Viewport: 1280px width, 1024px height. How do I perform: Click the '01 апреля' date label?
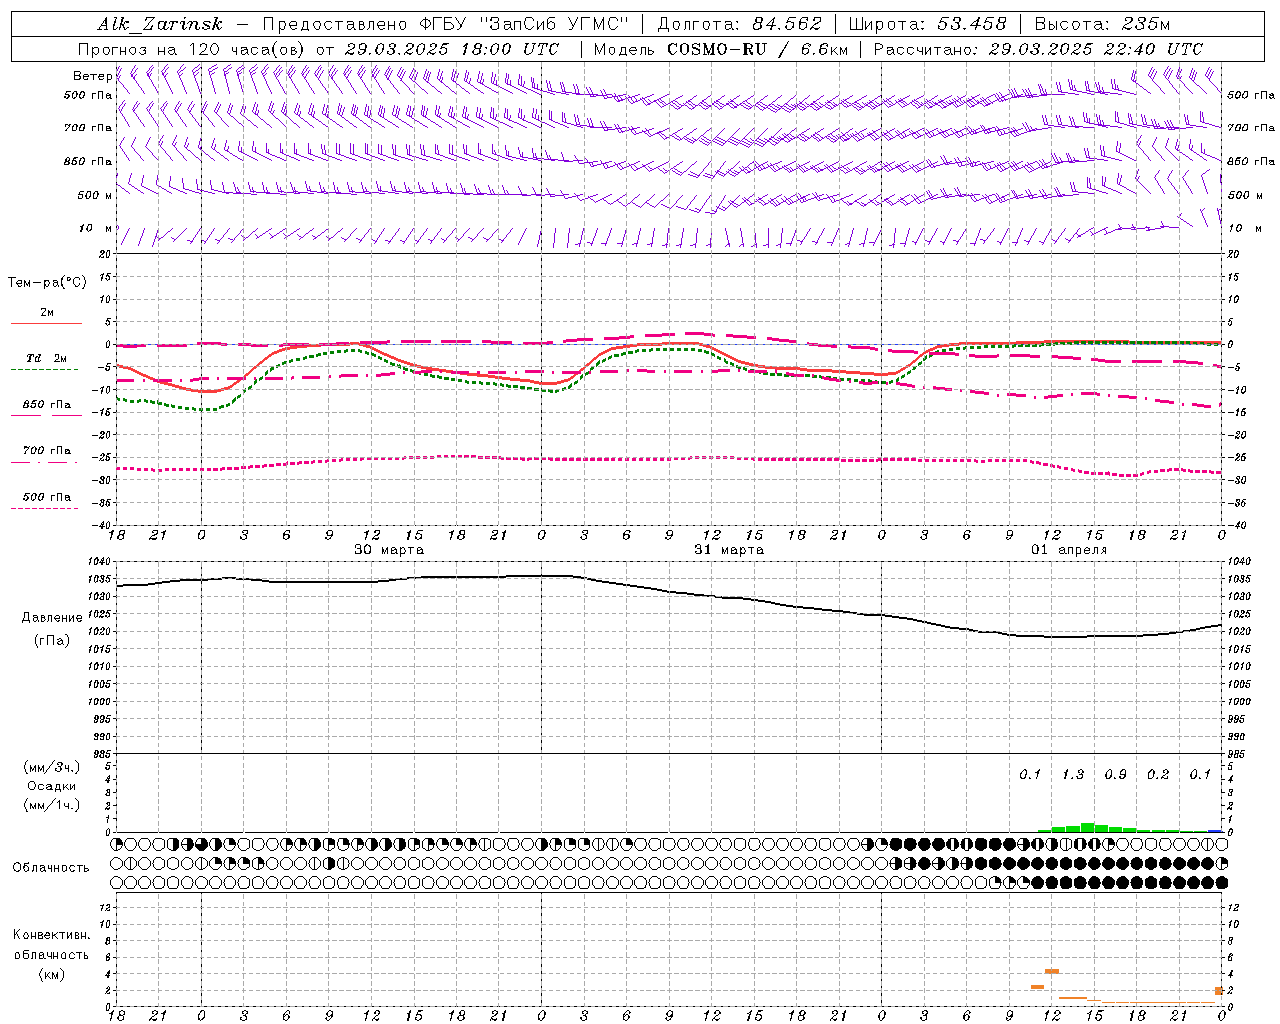pos(1069,550)
